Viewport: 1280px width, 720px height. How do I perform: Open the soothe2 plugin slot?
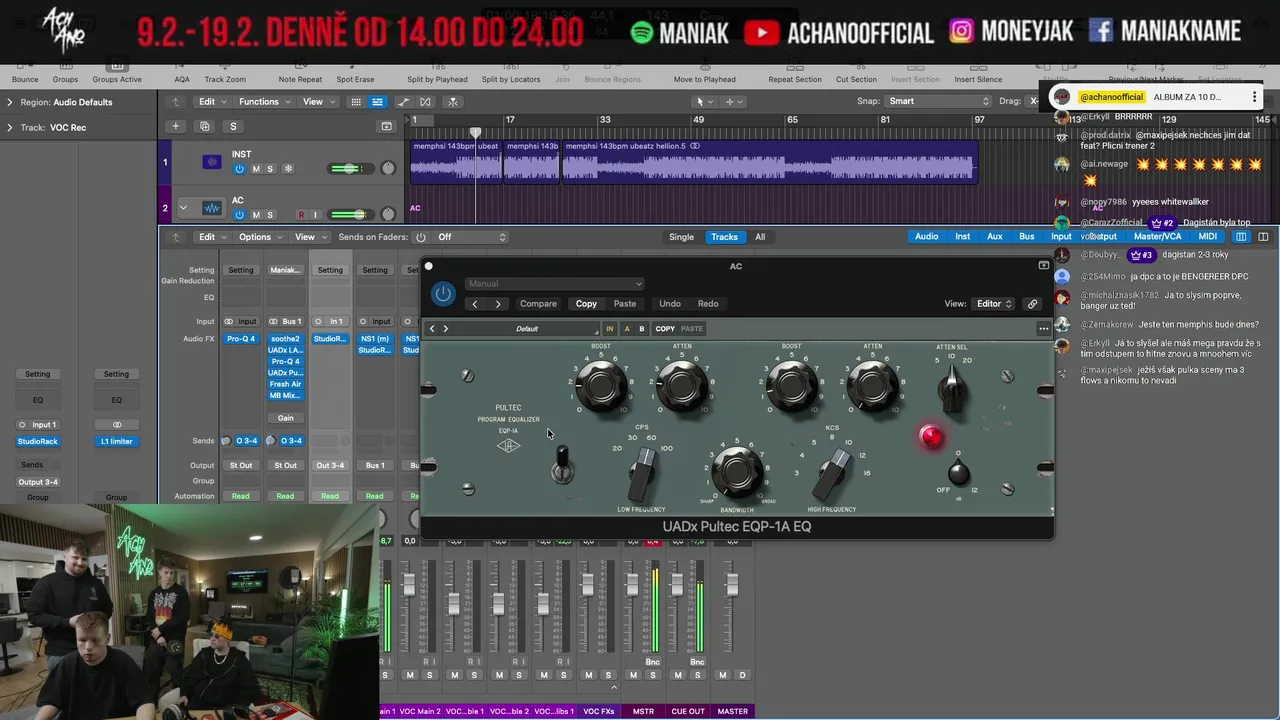point(286,339)
